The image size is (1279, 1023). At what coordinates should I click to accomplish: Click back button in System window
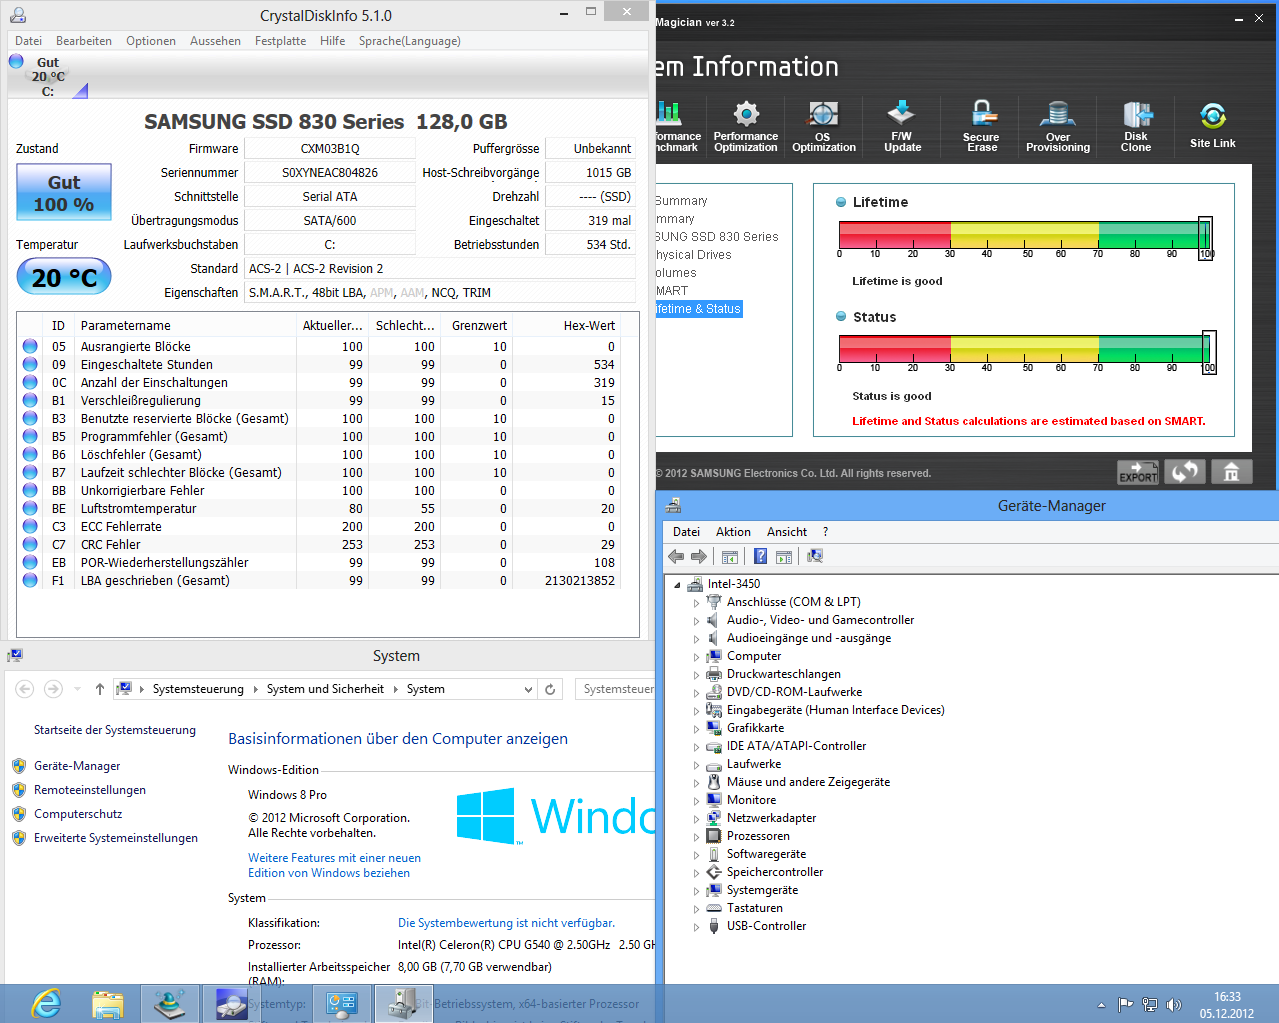[x=25, y=689]
